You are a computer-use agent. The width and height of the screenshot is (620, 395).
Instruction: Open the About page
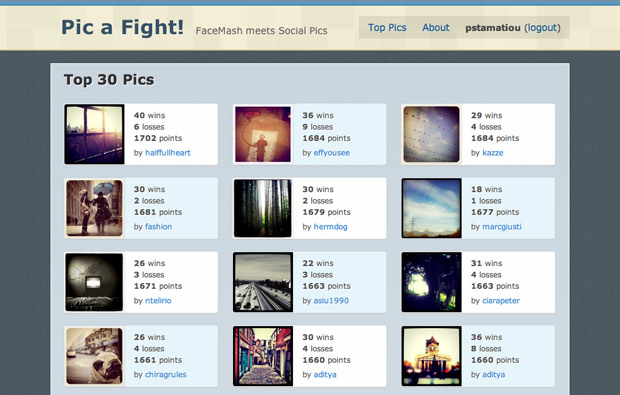(x=436, y=28)
